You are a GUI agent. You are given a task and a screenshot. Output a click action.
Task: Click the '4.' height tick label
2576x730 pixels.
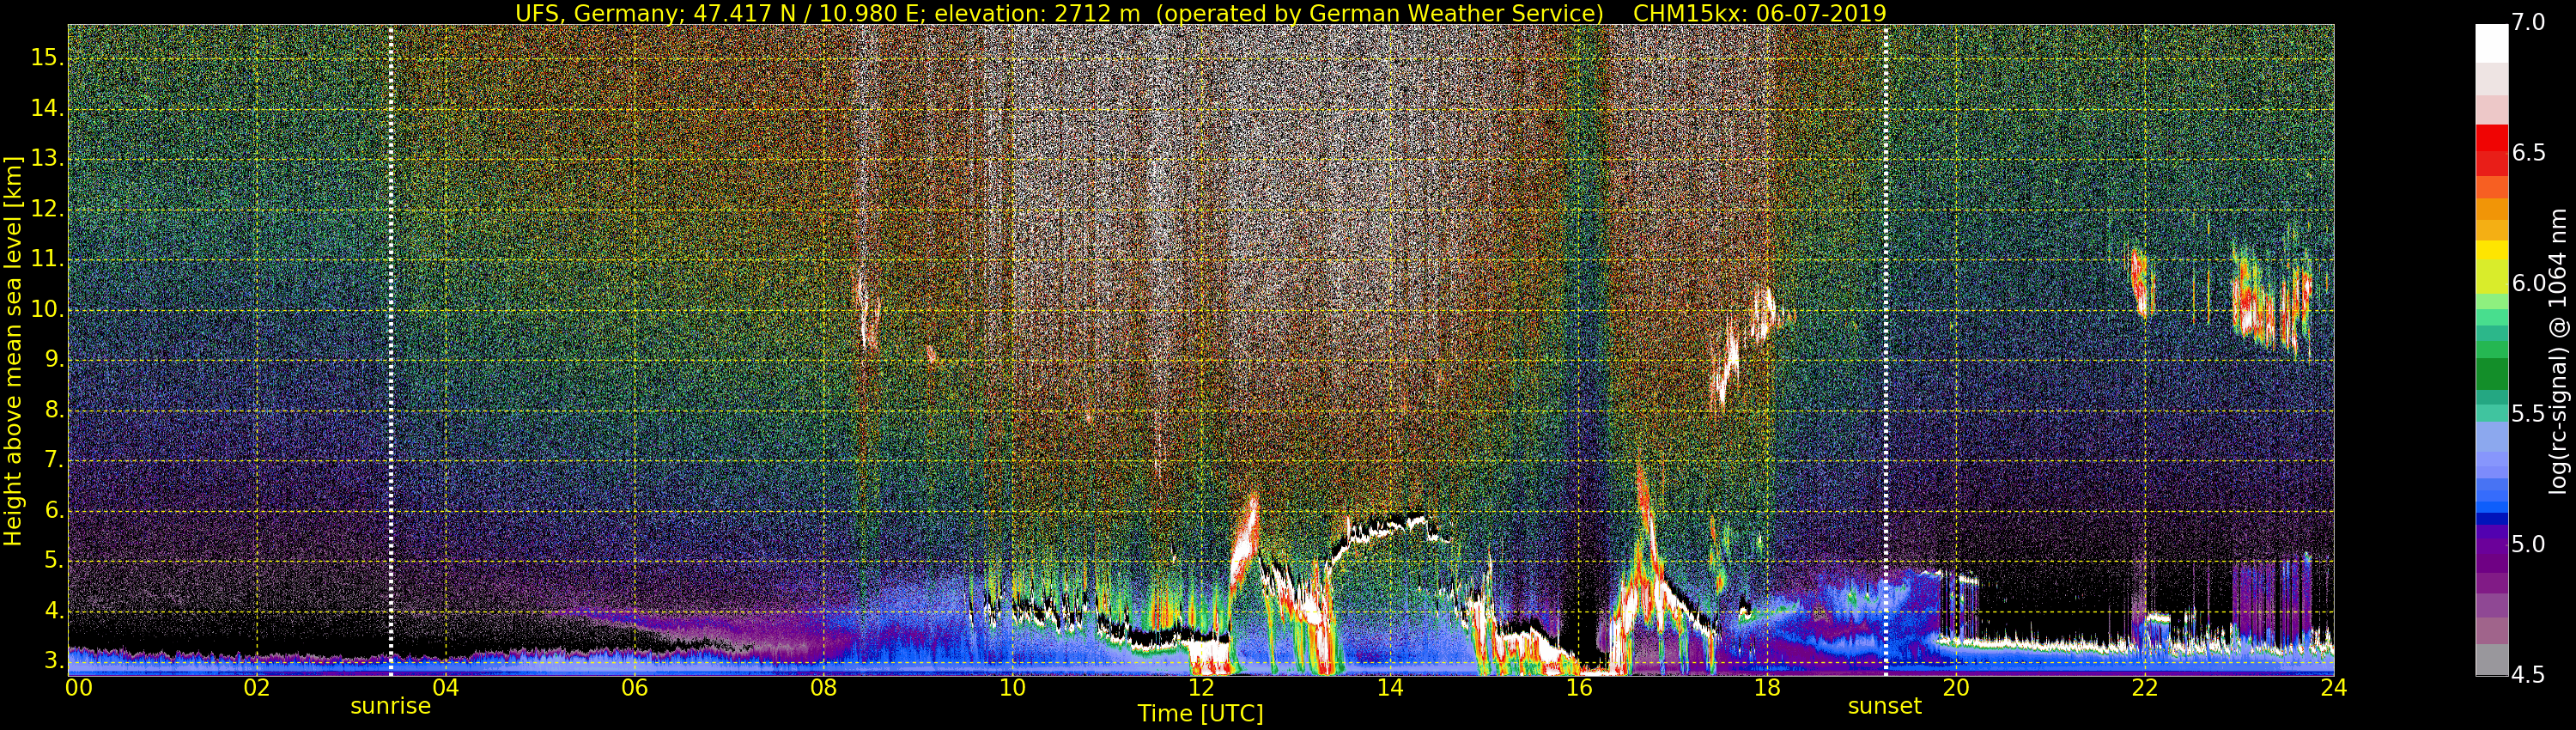(54, 611)
